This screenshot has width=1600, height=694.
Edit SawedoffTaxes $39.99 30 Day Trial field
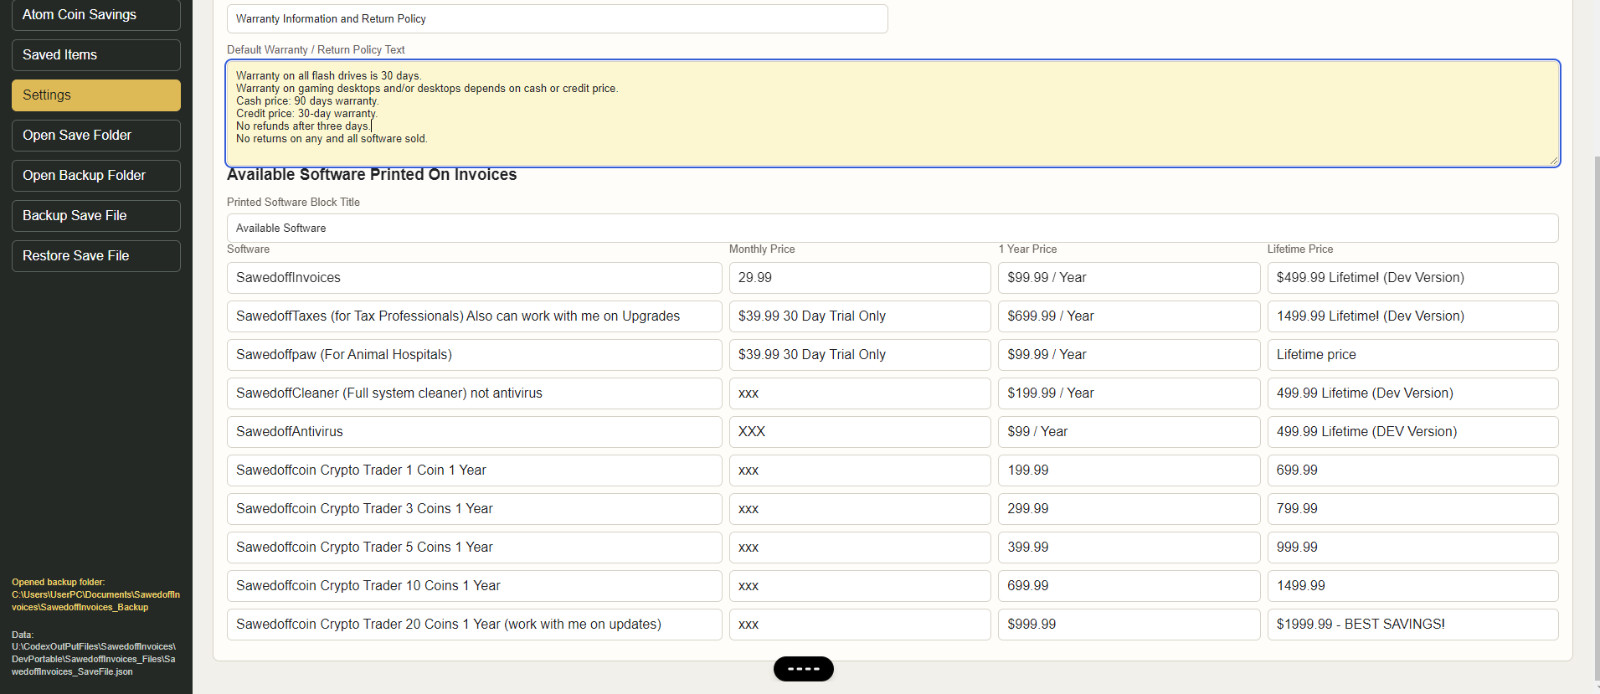(860, 316)
